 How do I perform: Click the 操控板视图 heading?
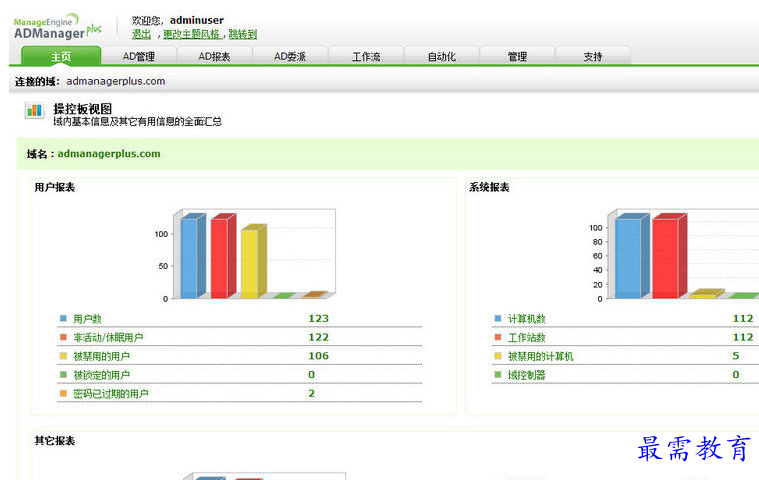[82, 109]
